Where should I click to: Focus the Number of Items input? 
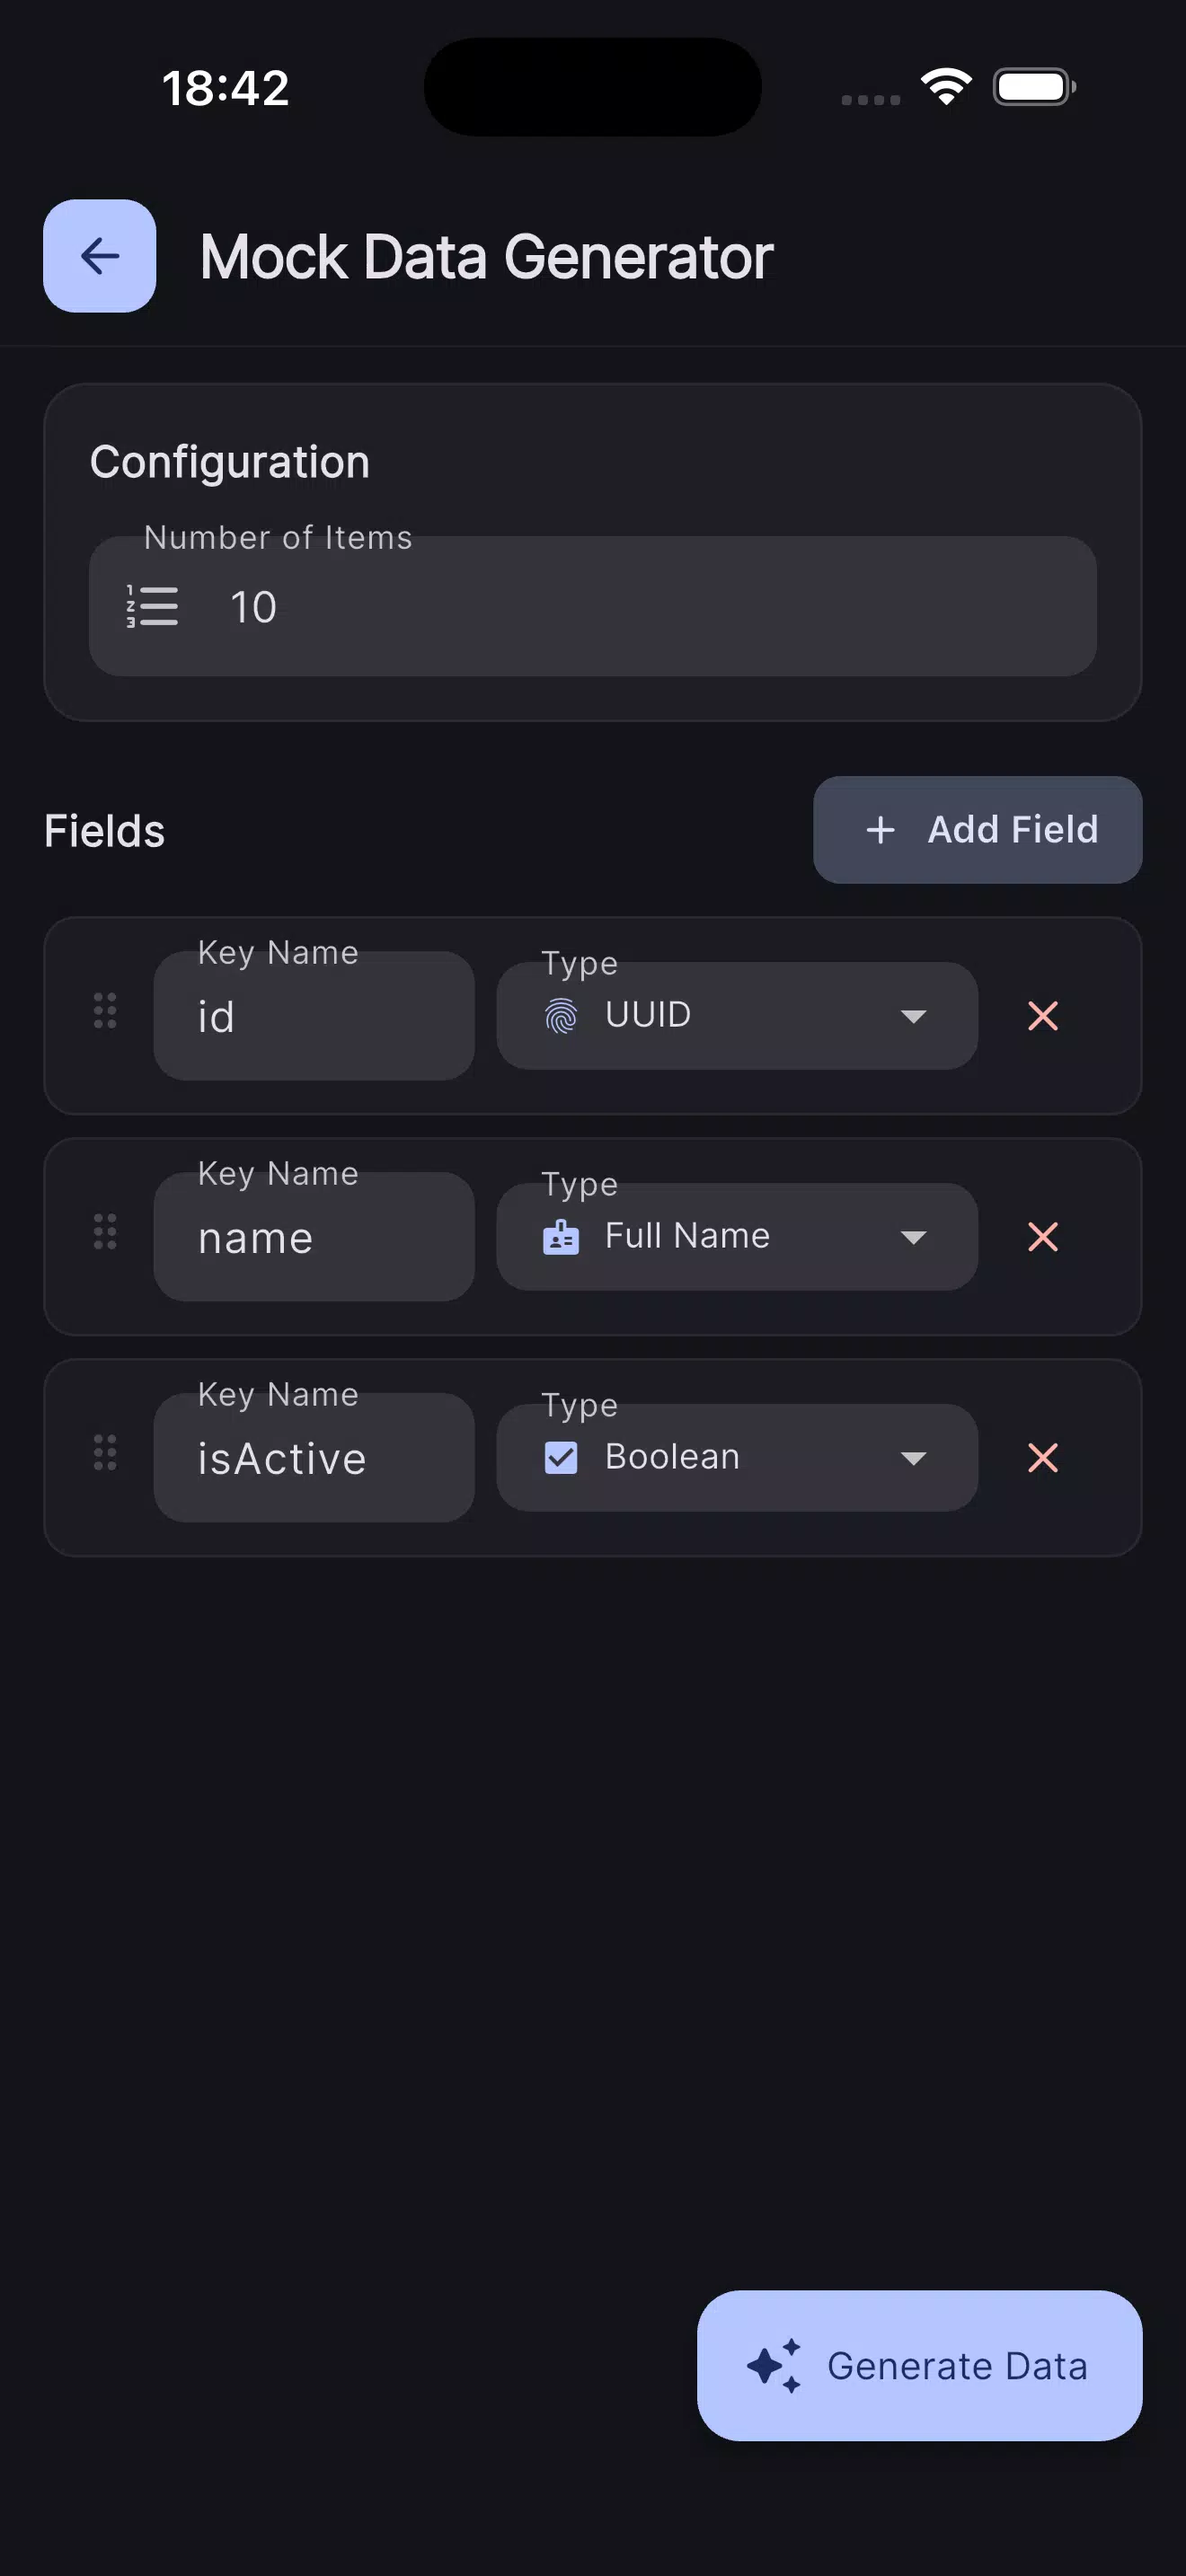(593, 606)
